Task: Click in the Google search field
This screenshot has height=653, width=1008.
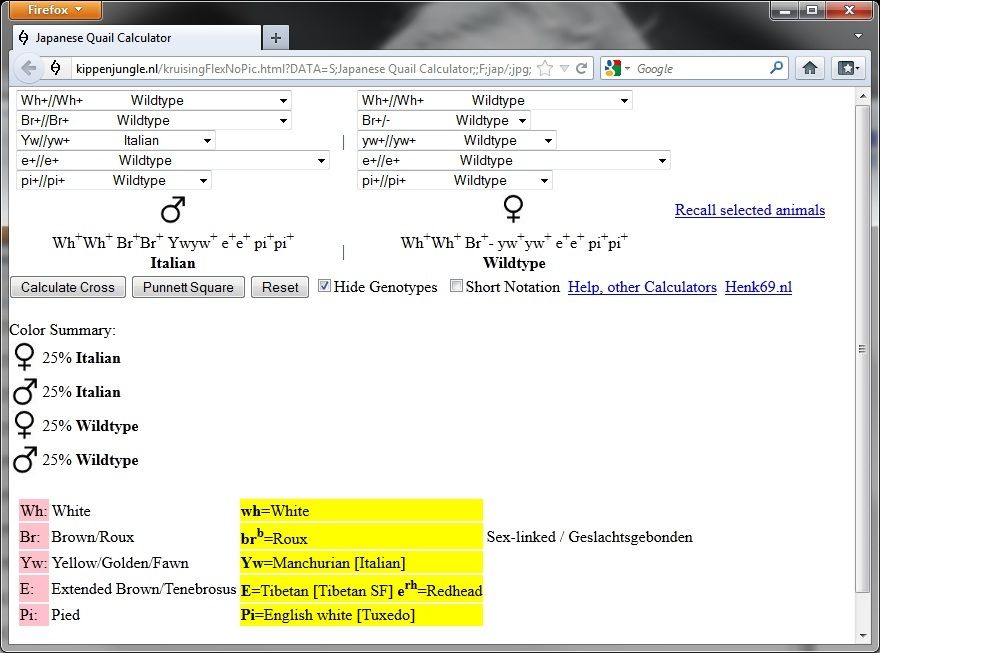Action: [x=700, y=69]
